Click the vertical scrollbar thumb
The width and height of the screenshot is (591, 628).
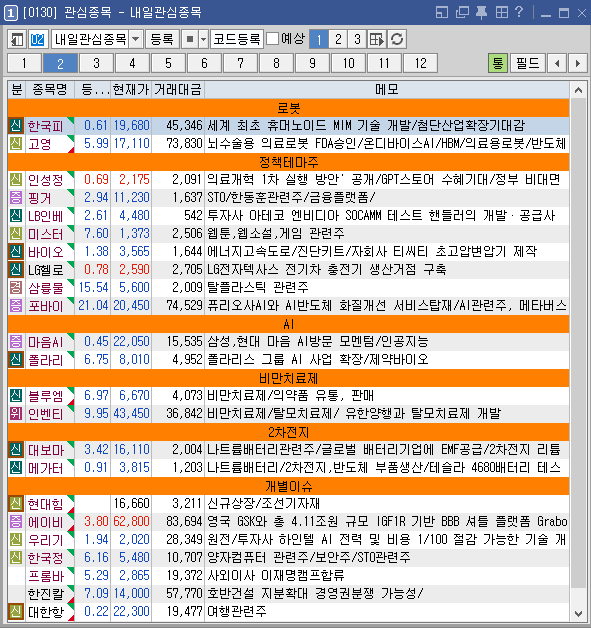coord(578,344)
